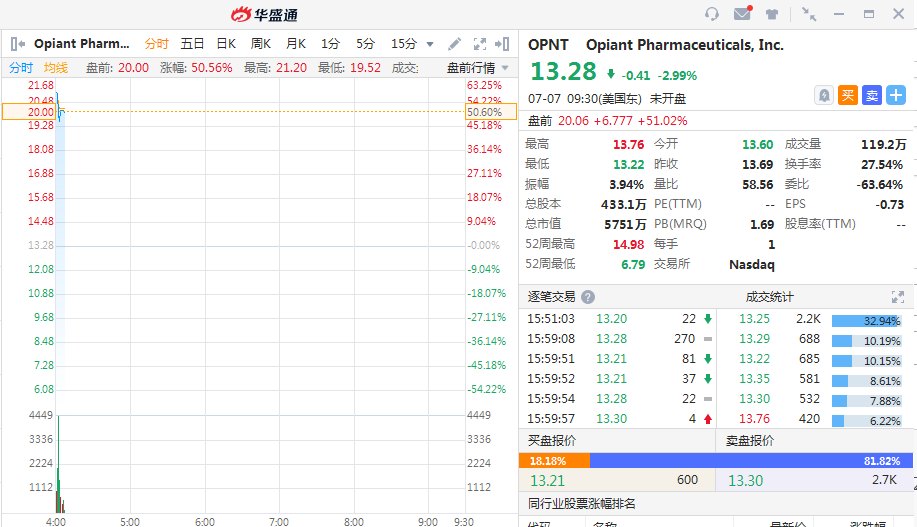The width and height of the screenshot is (917, 527).
Task: Open customer service headset icon
Action: click(712, 14)
